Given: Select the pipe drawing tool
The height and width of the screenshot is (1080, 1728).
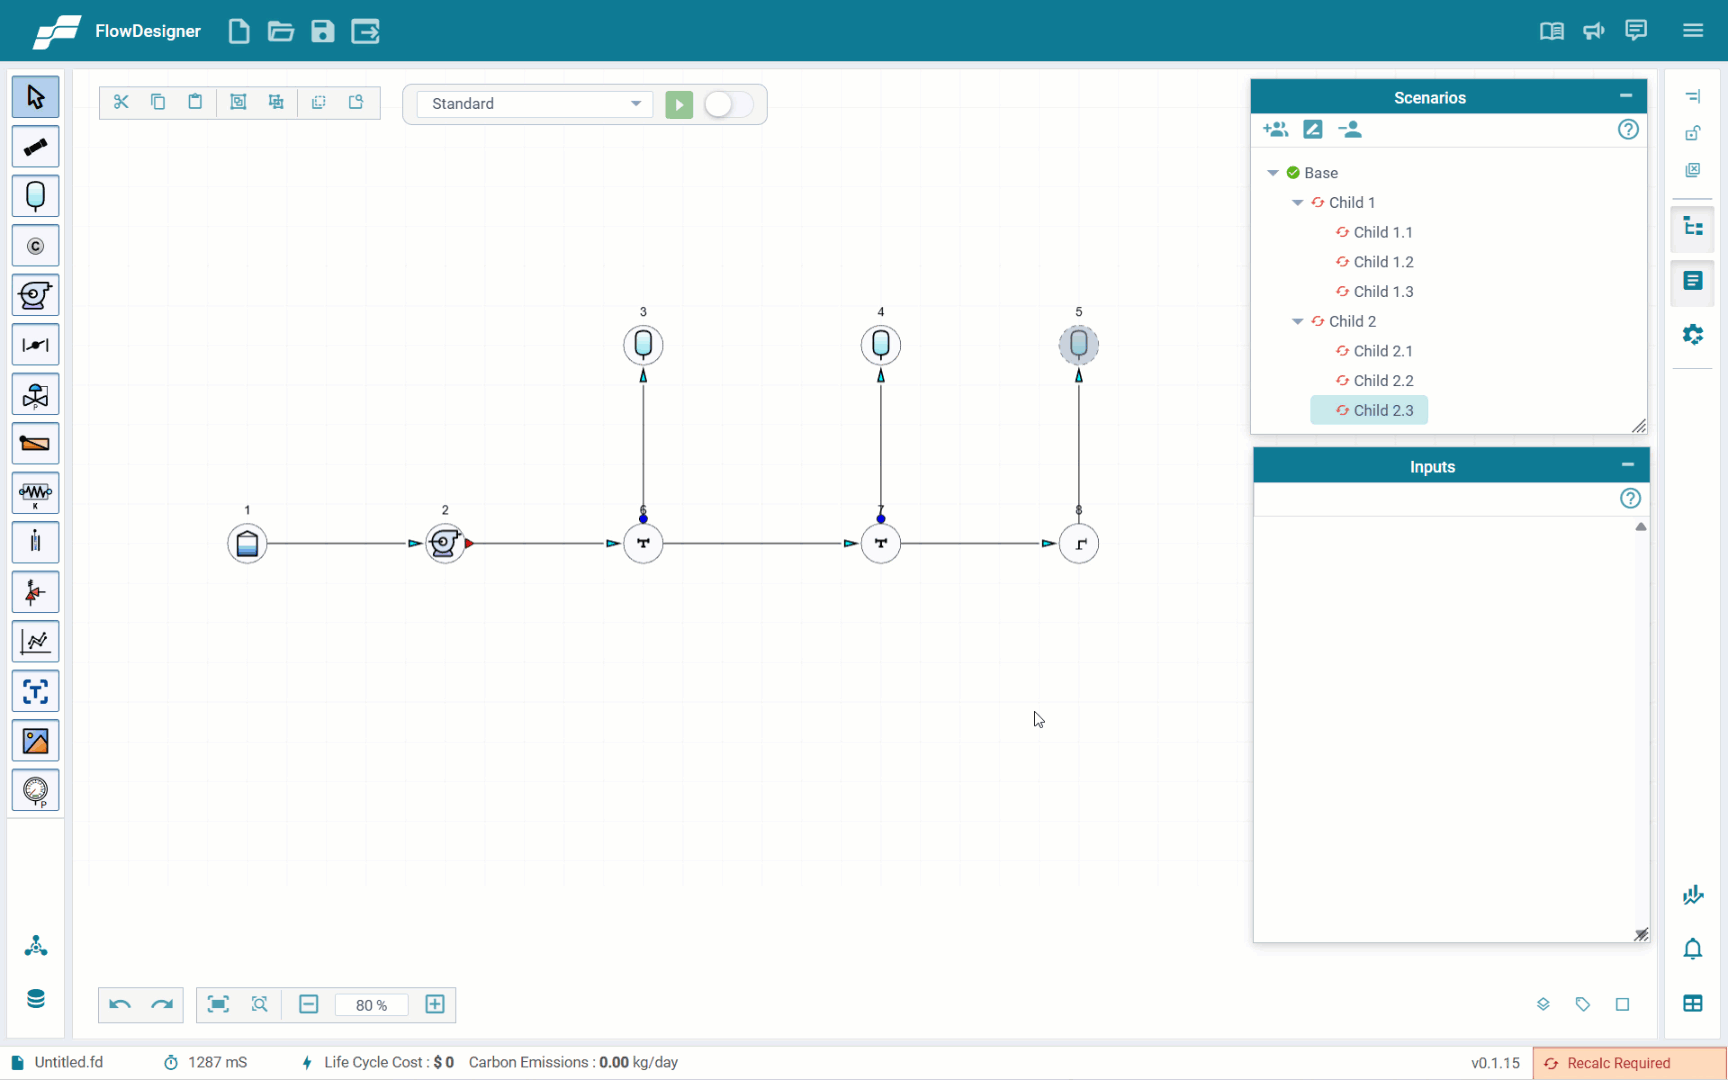Looking at the screenshot, I should (x=35, y=147).
